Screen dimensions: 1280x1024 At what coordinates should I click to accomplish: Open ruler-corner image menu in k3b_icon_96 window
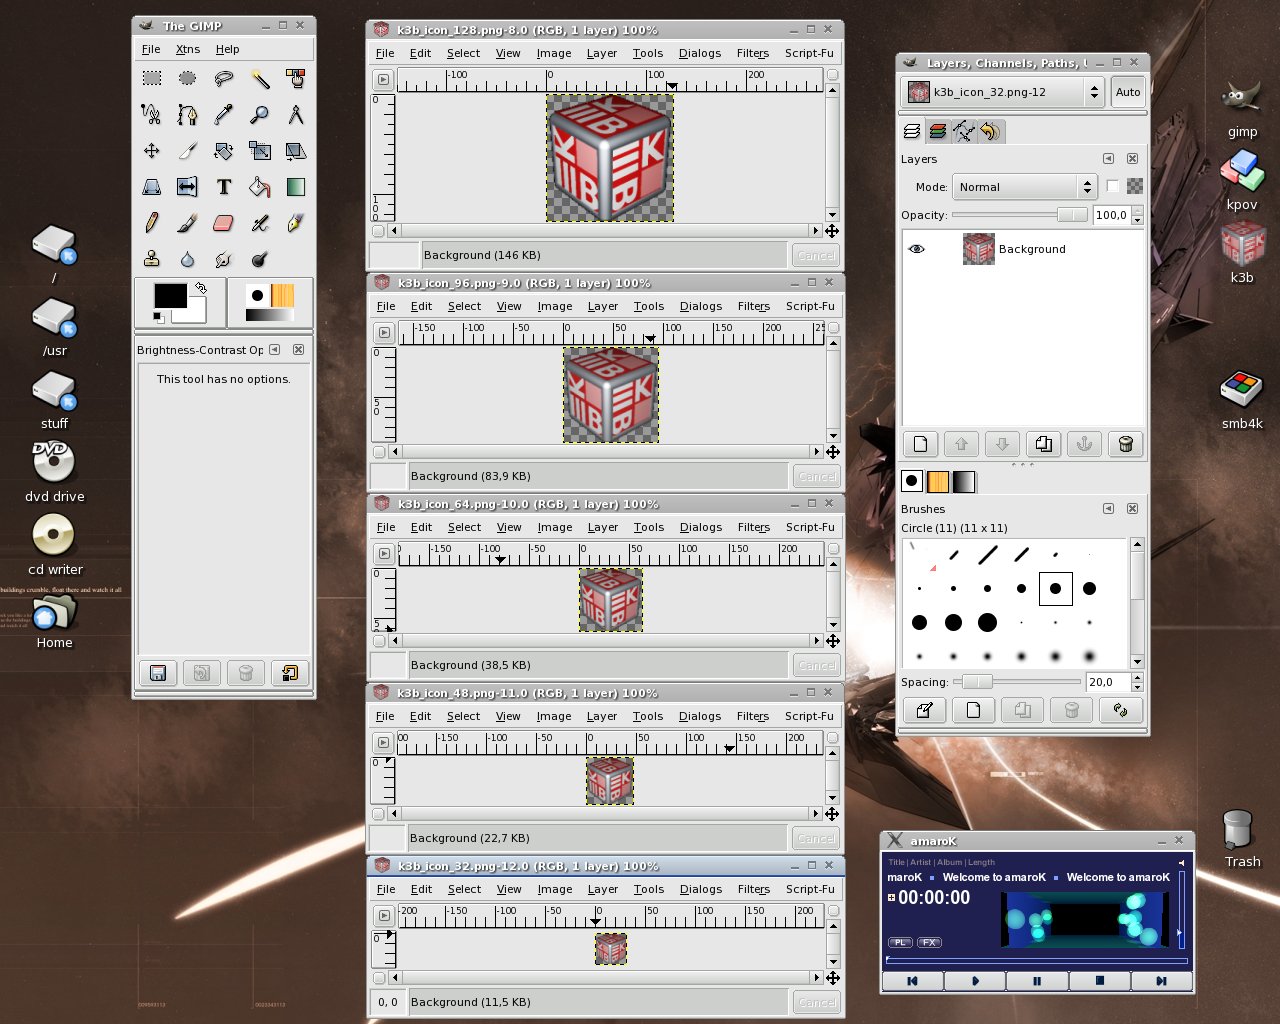click(383, 333)
